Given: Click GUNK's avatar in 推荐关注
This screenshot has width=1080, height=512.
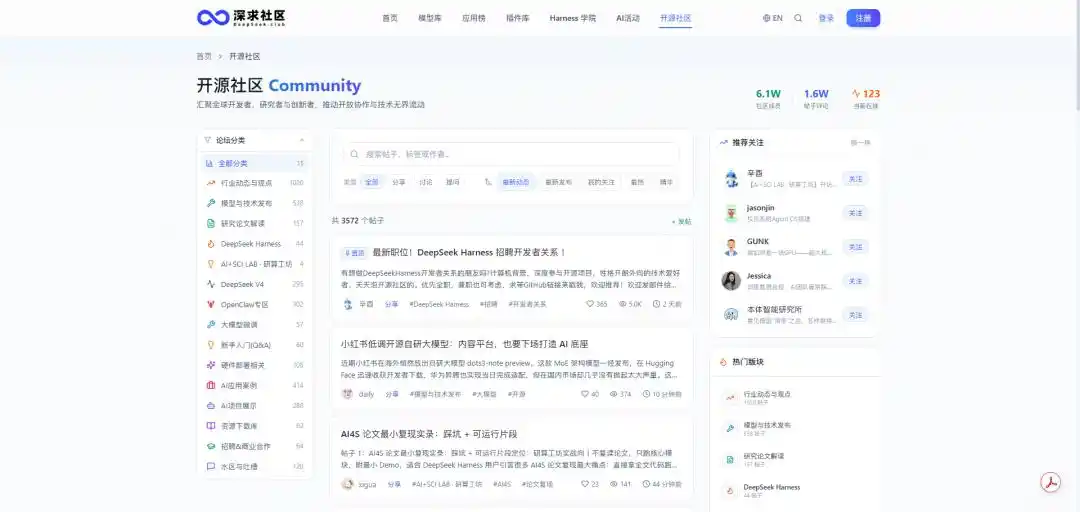Looking at the screenshot, I should point(731,247).
